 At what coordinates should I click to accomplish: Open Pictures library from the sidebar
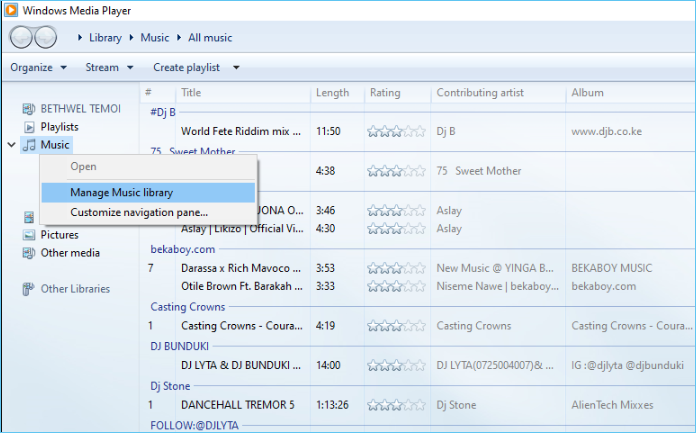coord(58,235)
